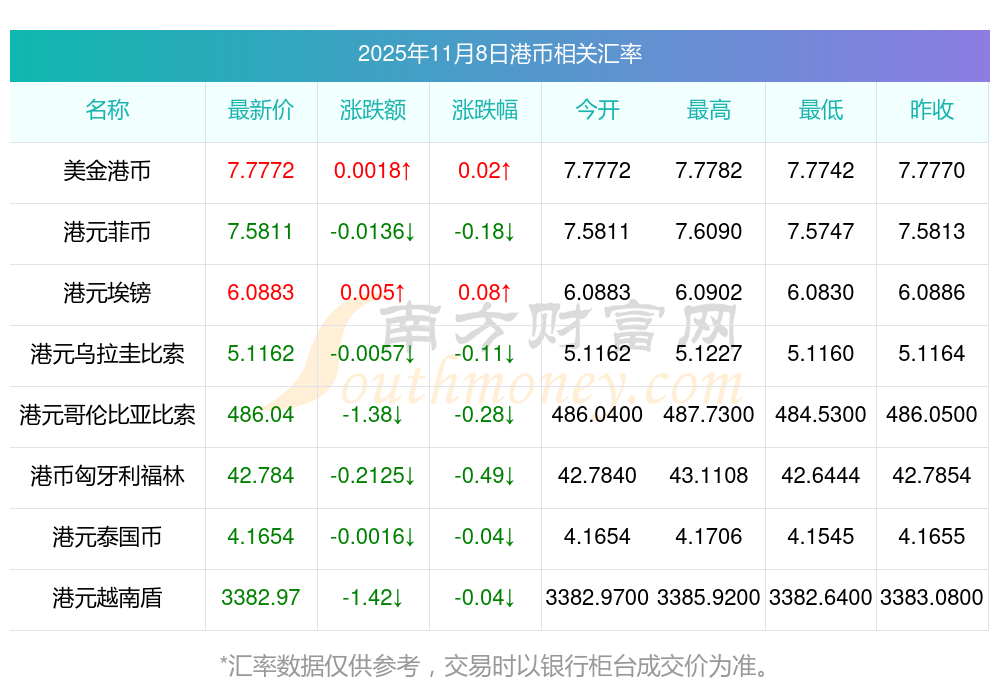The image size is (1000, 697).
Task: Click 越南盾 row change percent -0.04↓
Action: tap(485, 598)
